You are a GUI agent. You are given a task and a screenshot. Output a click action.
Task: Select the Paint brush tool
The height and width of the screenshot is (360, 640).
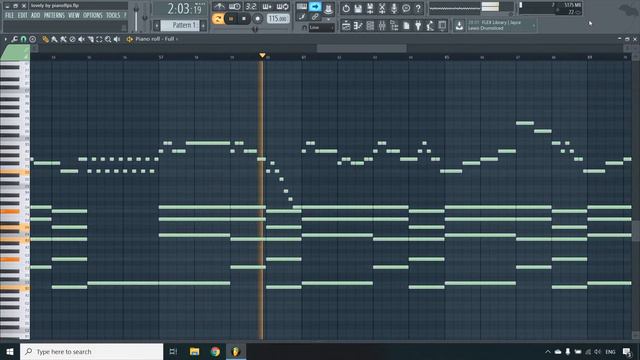tap(54, 39)
